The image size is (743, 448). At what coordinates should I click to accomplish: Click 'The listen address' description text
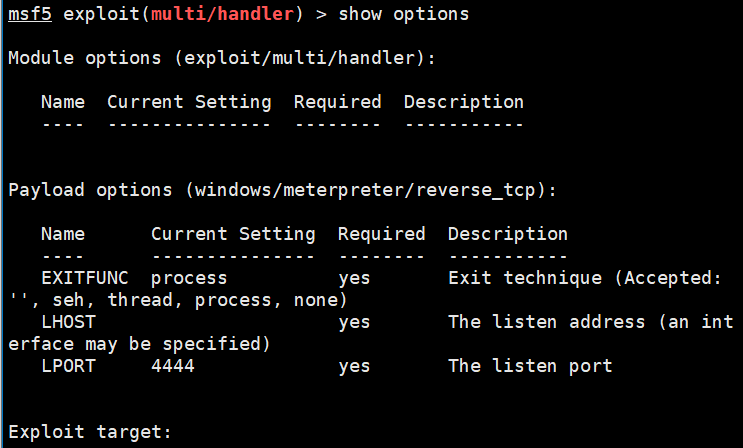click(x=546, y=322)
